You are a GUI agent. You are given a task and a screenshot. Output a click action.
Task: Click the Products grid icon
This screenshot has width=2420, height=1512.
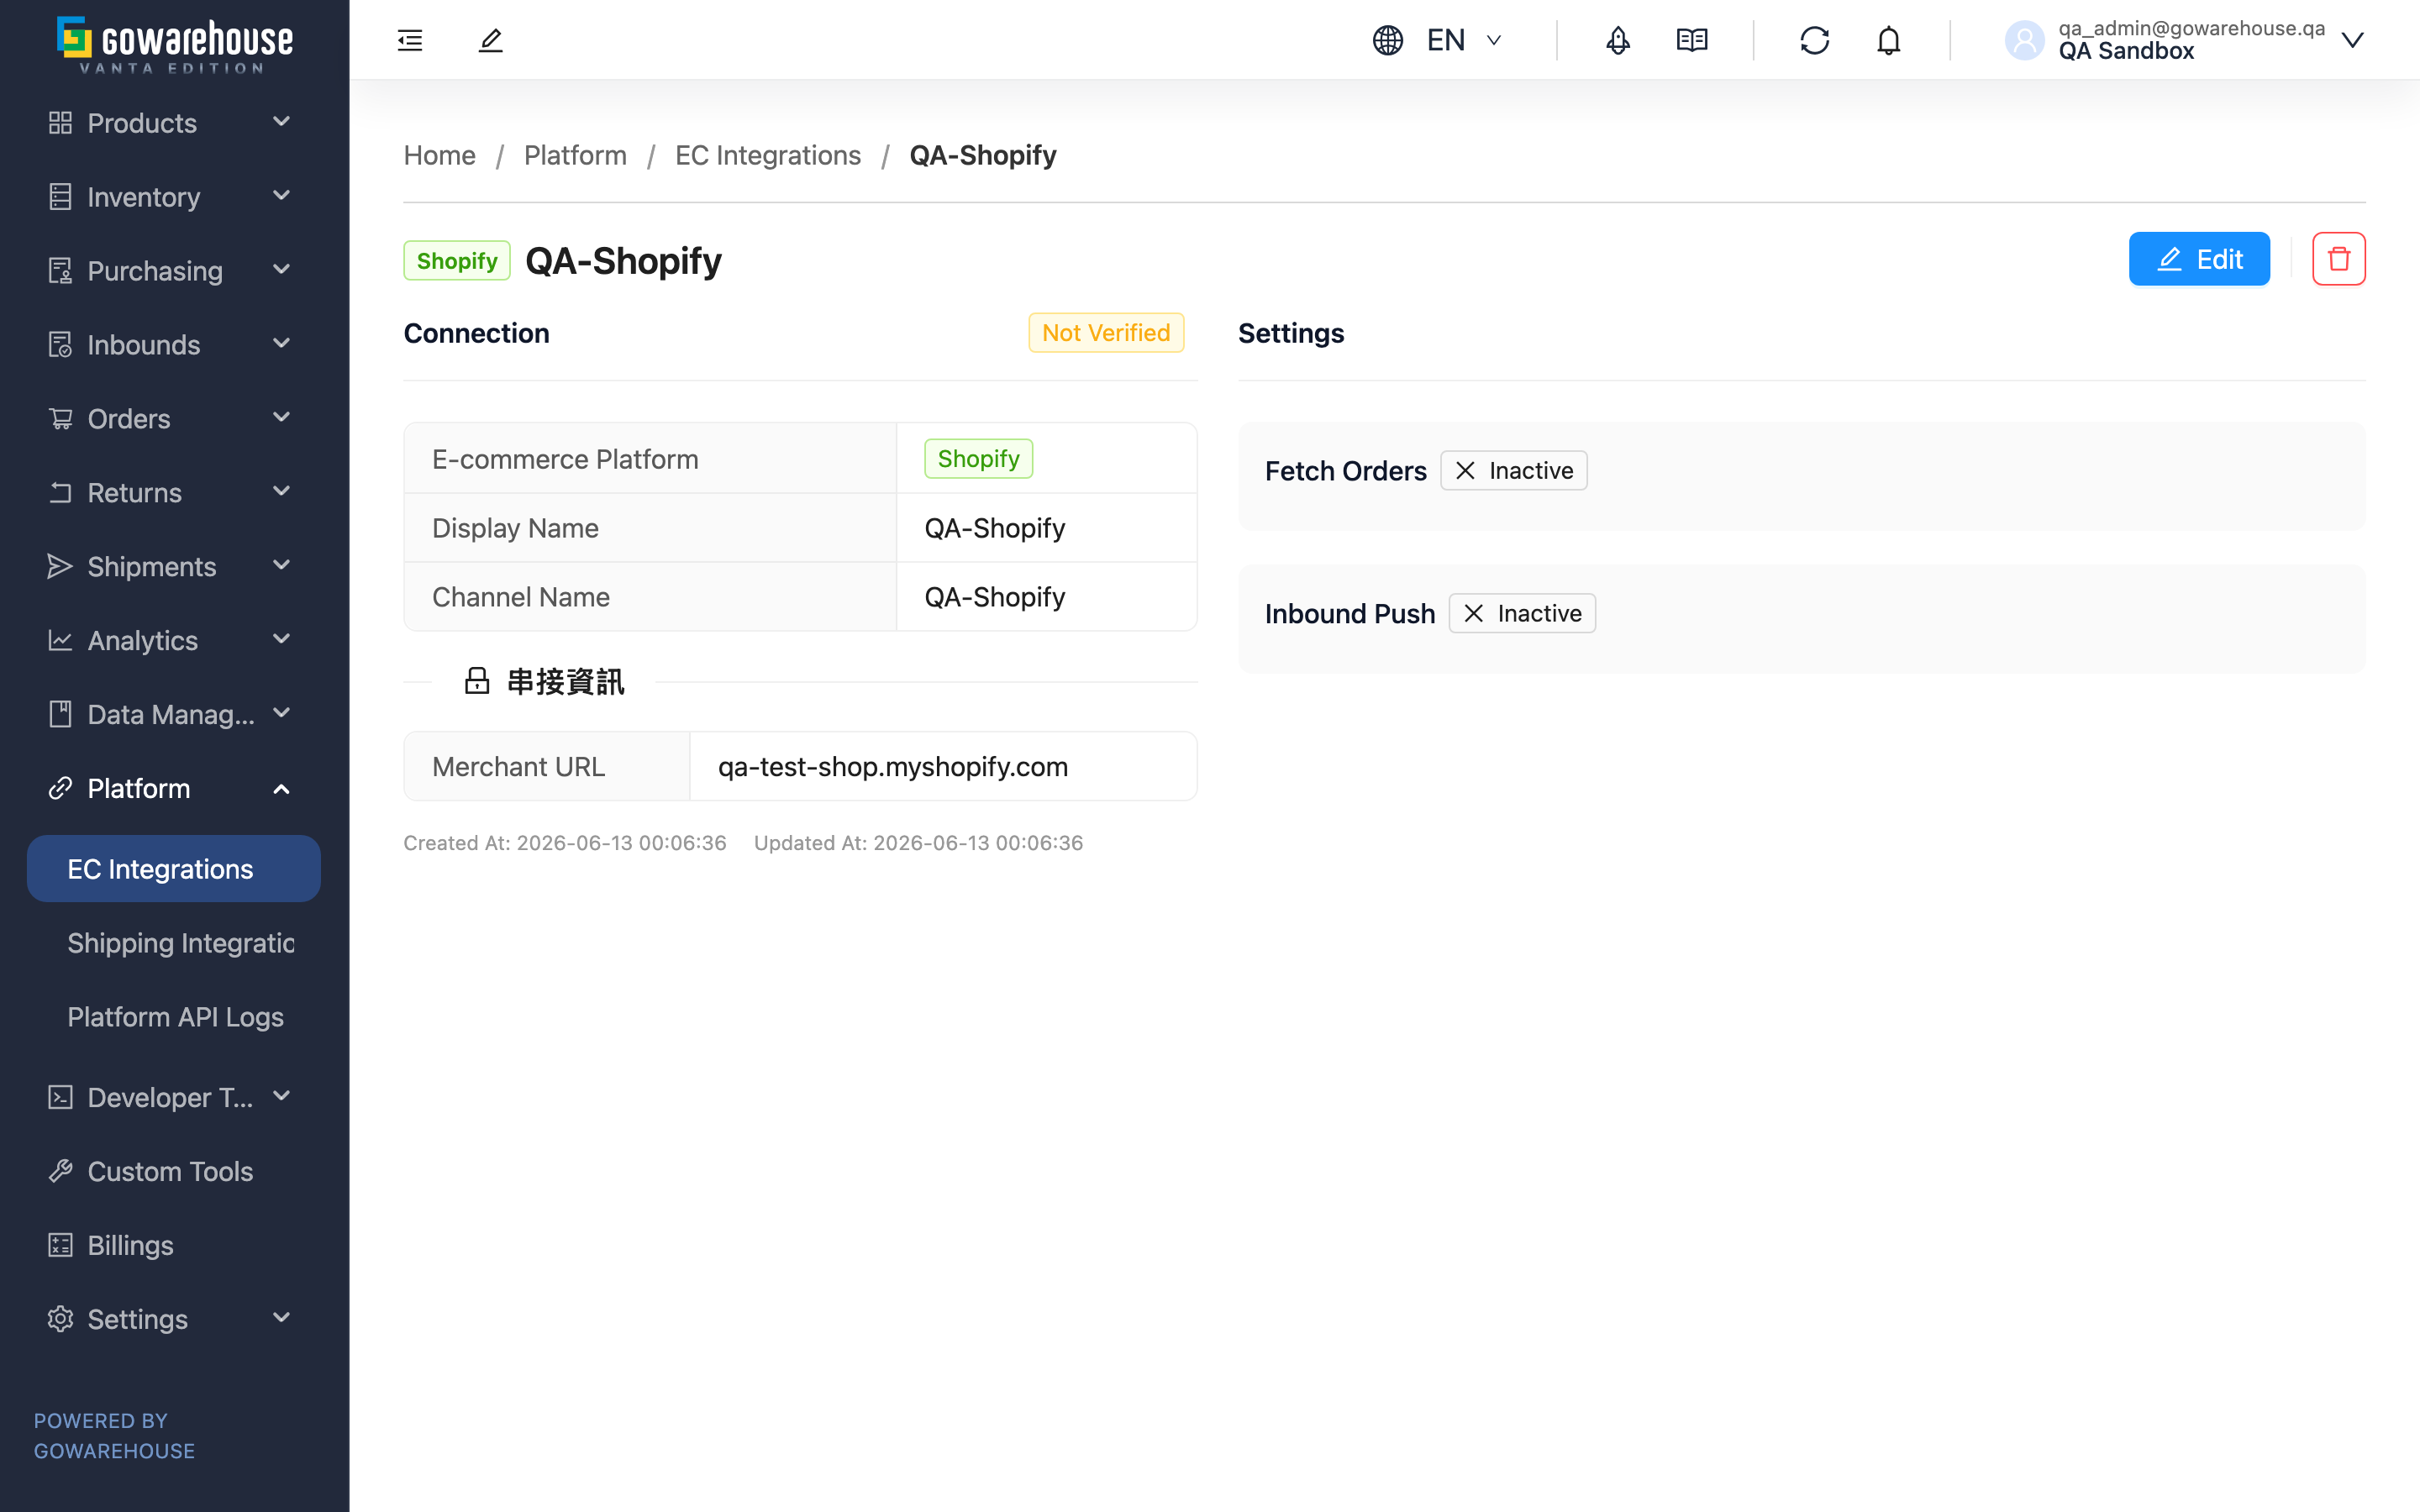pos(60,123)
